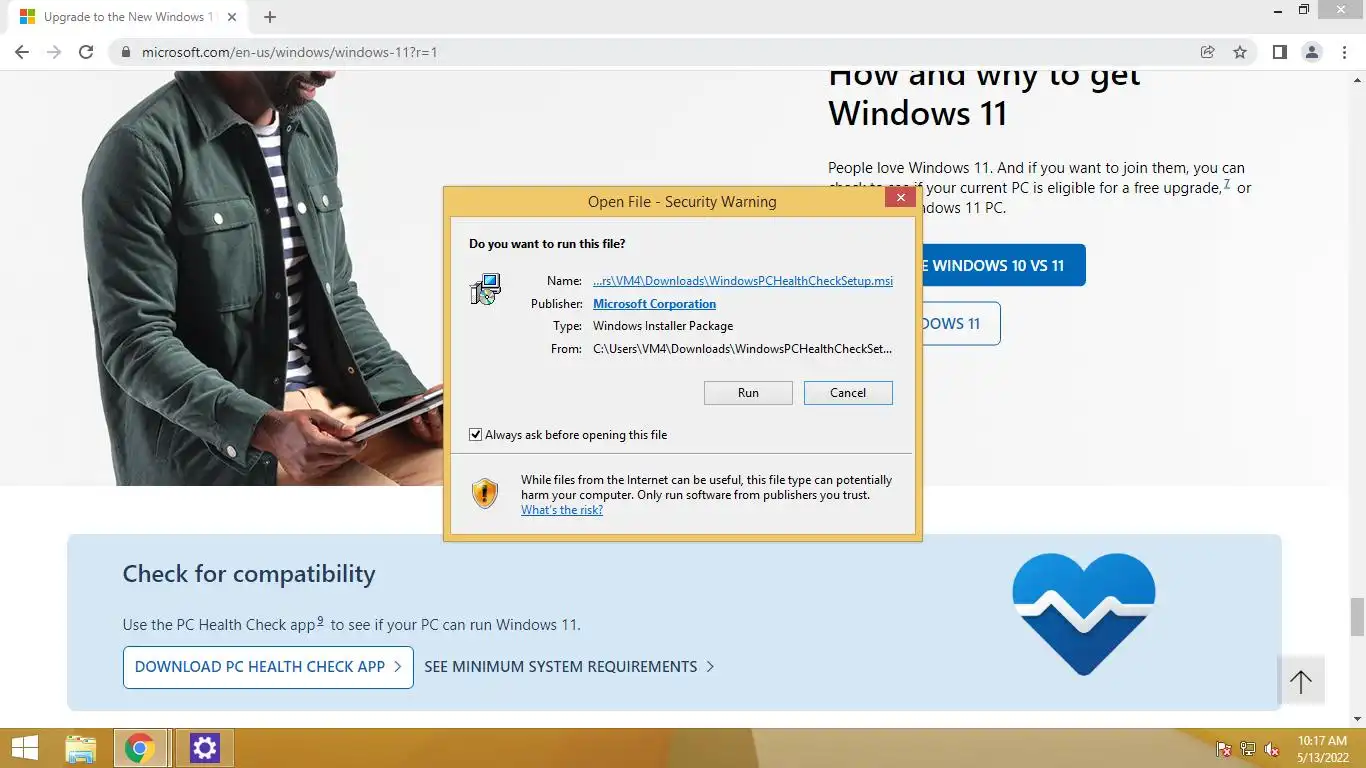Reload the Microsoft Windows 11 page
Screen dimensions: 1366x768
tap(86, 52)
